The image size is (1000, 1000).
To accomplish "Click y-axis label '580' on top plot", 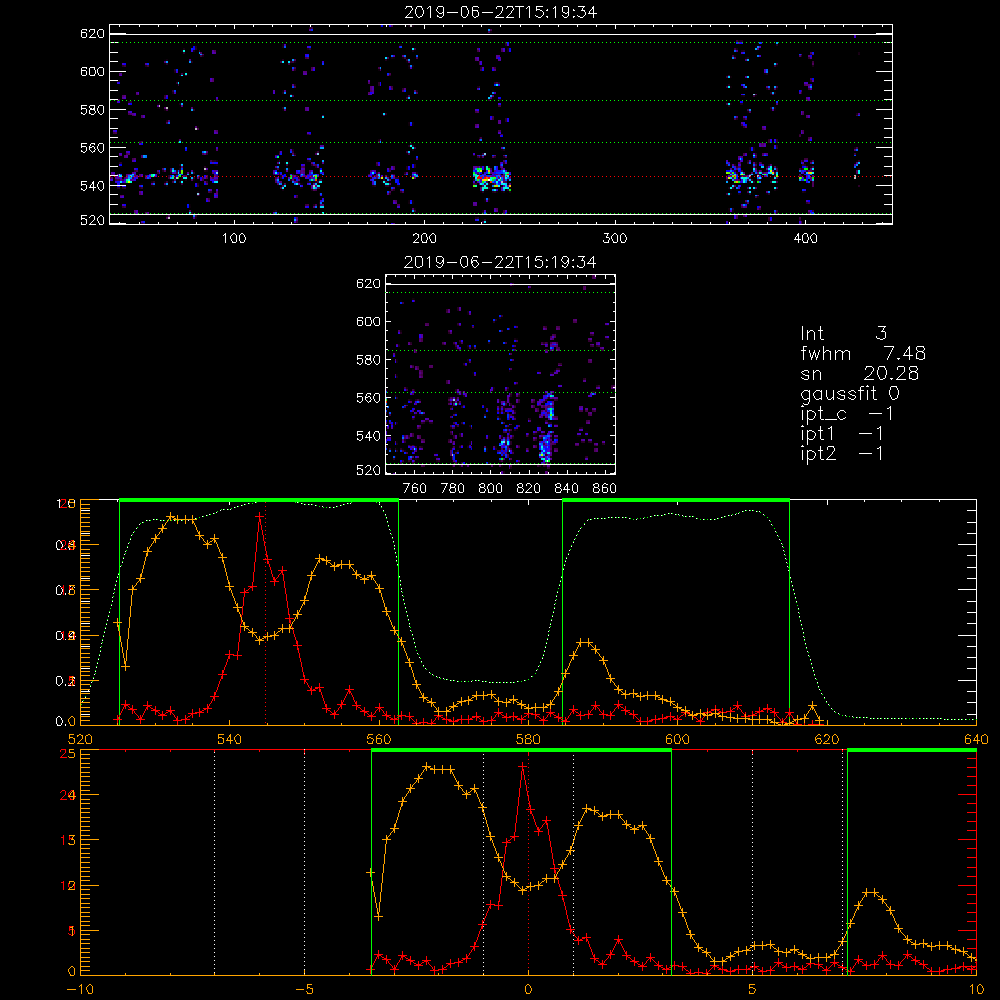I will click(92, 110).
